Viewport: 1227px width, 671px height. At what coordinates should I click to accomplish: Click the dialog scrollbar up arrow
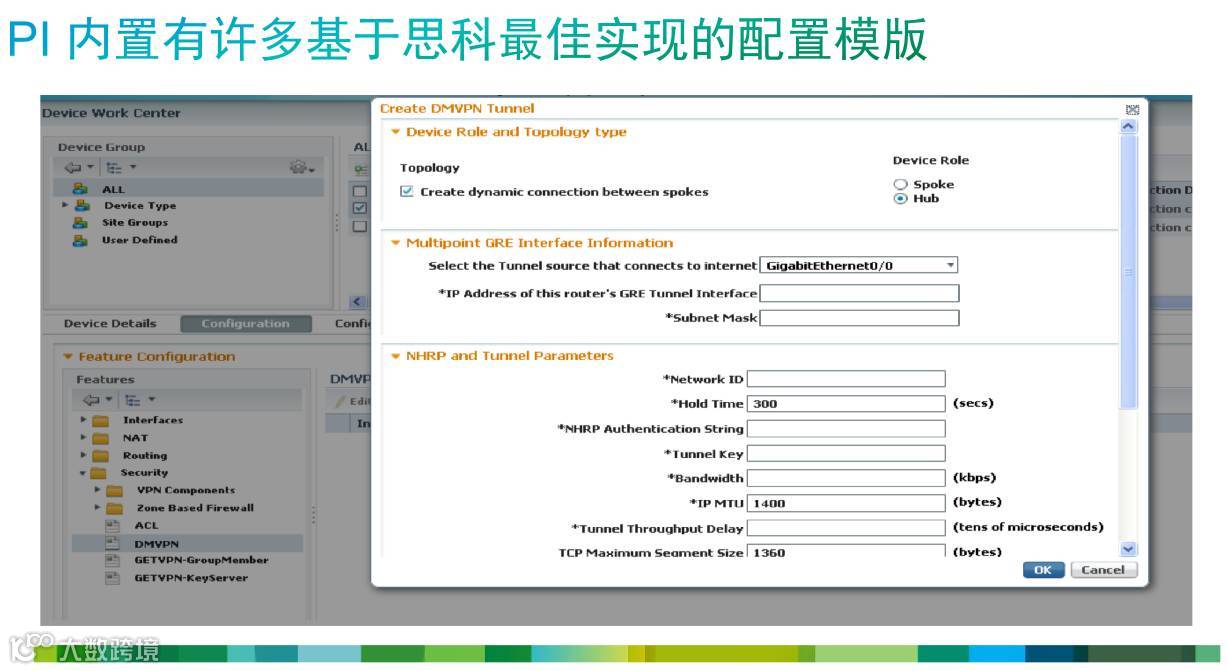[x=1129, y=127]
